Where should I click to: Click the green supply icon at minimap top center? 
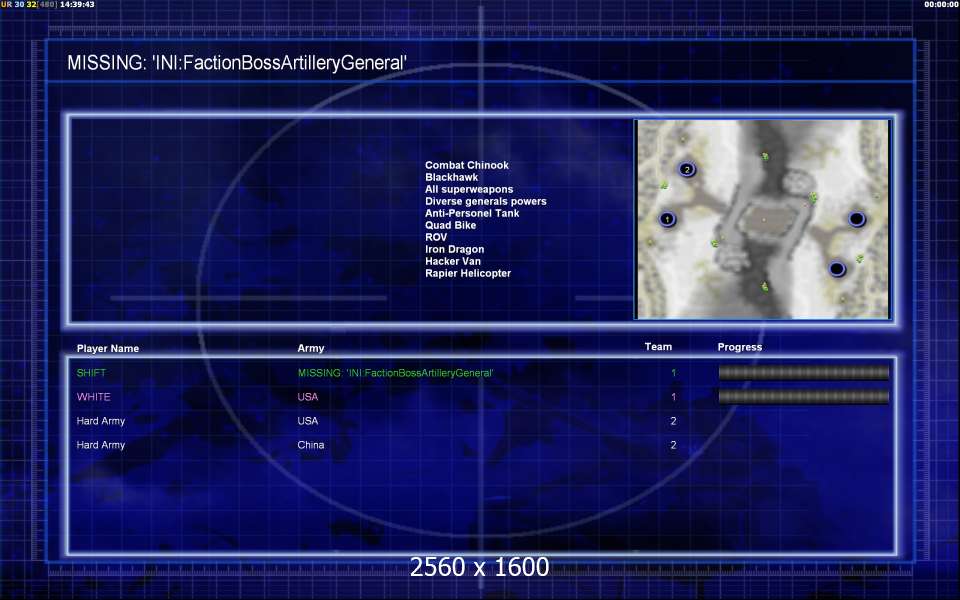(x=765, y=156)
